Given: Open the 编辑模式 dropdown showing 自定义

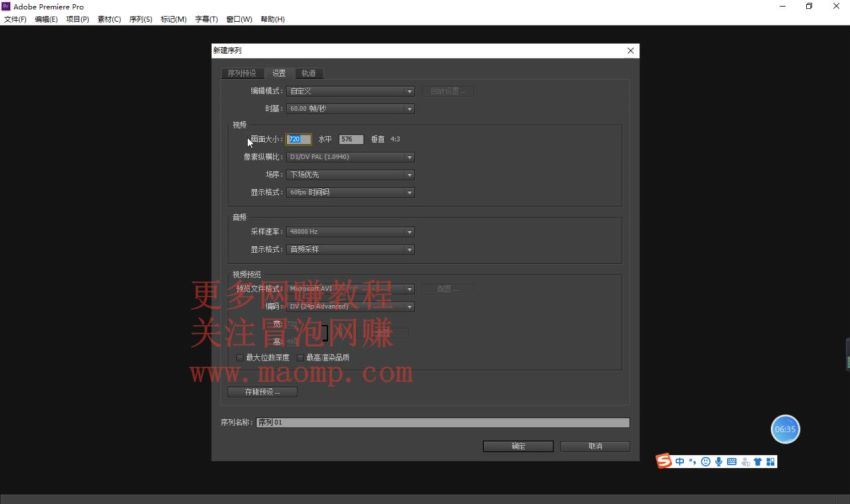Looking at the screenshot, I should (x=350, y=91).
